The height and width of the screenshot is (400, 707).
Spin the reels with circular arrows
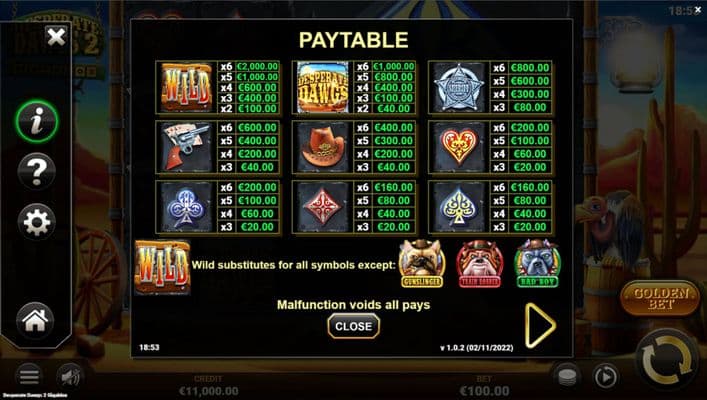click(667, 359)
